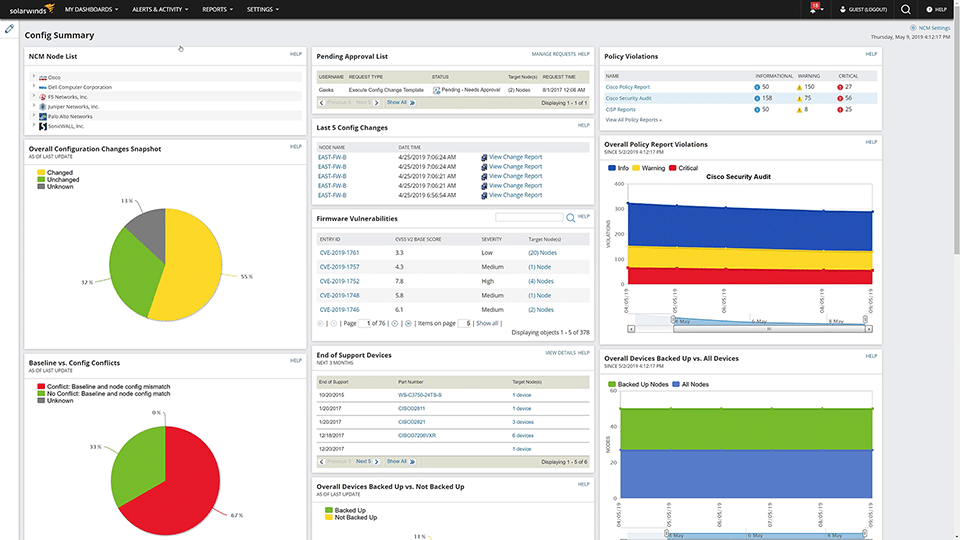This screenshot has height=540, width=960.
Task: Click the first View Change Report icon
Action: click(484, 157)
